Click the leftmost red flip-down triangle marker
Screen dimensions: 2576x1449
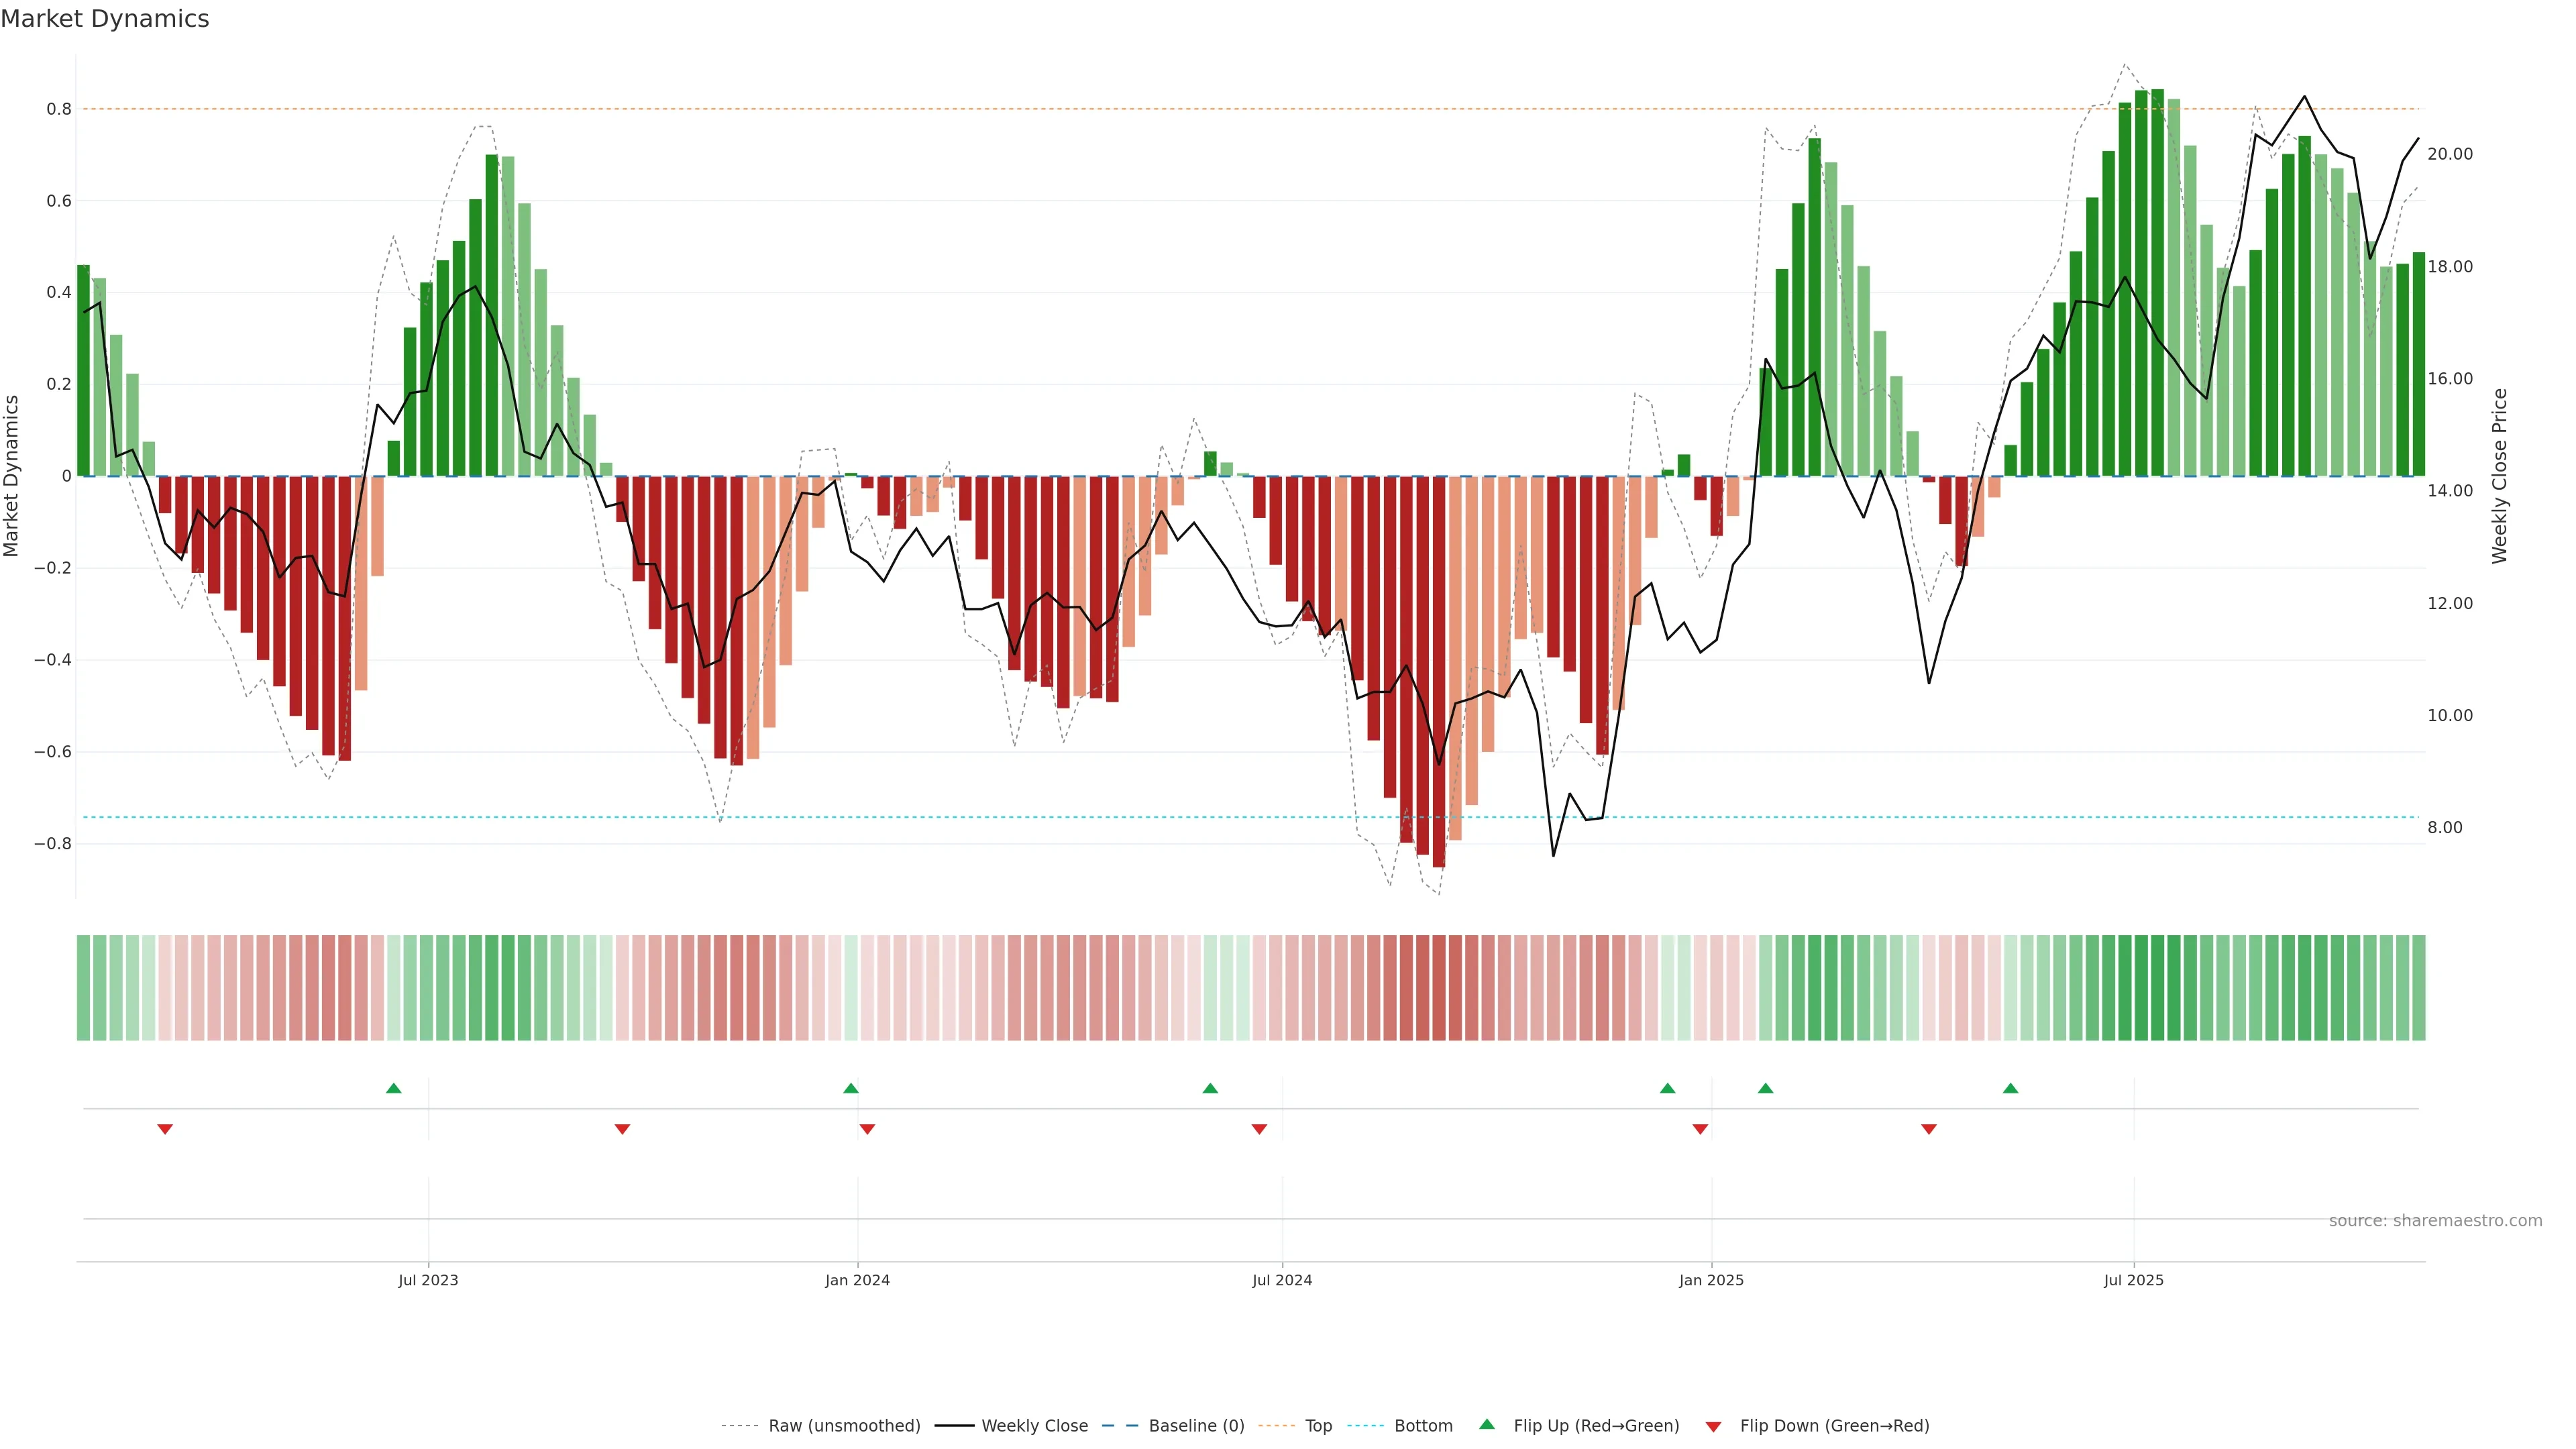point(165,1129)
